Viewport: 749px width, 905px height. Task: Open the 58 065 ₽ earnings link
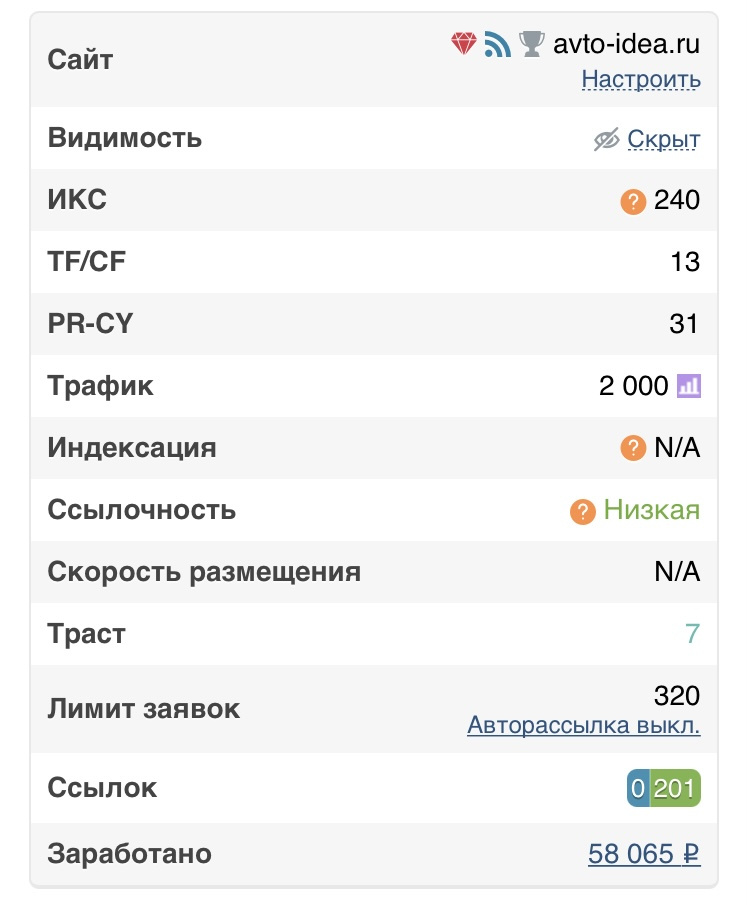click(x=644, y=854)
